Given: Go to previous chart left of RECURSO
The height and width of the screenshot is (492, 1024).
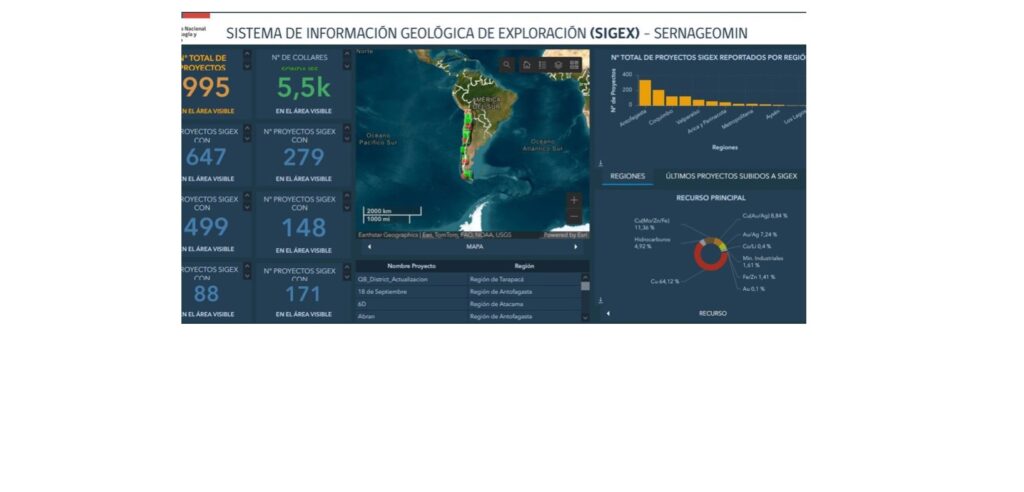Looking at the screenshot, I should point(609,313).
